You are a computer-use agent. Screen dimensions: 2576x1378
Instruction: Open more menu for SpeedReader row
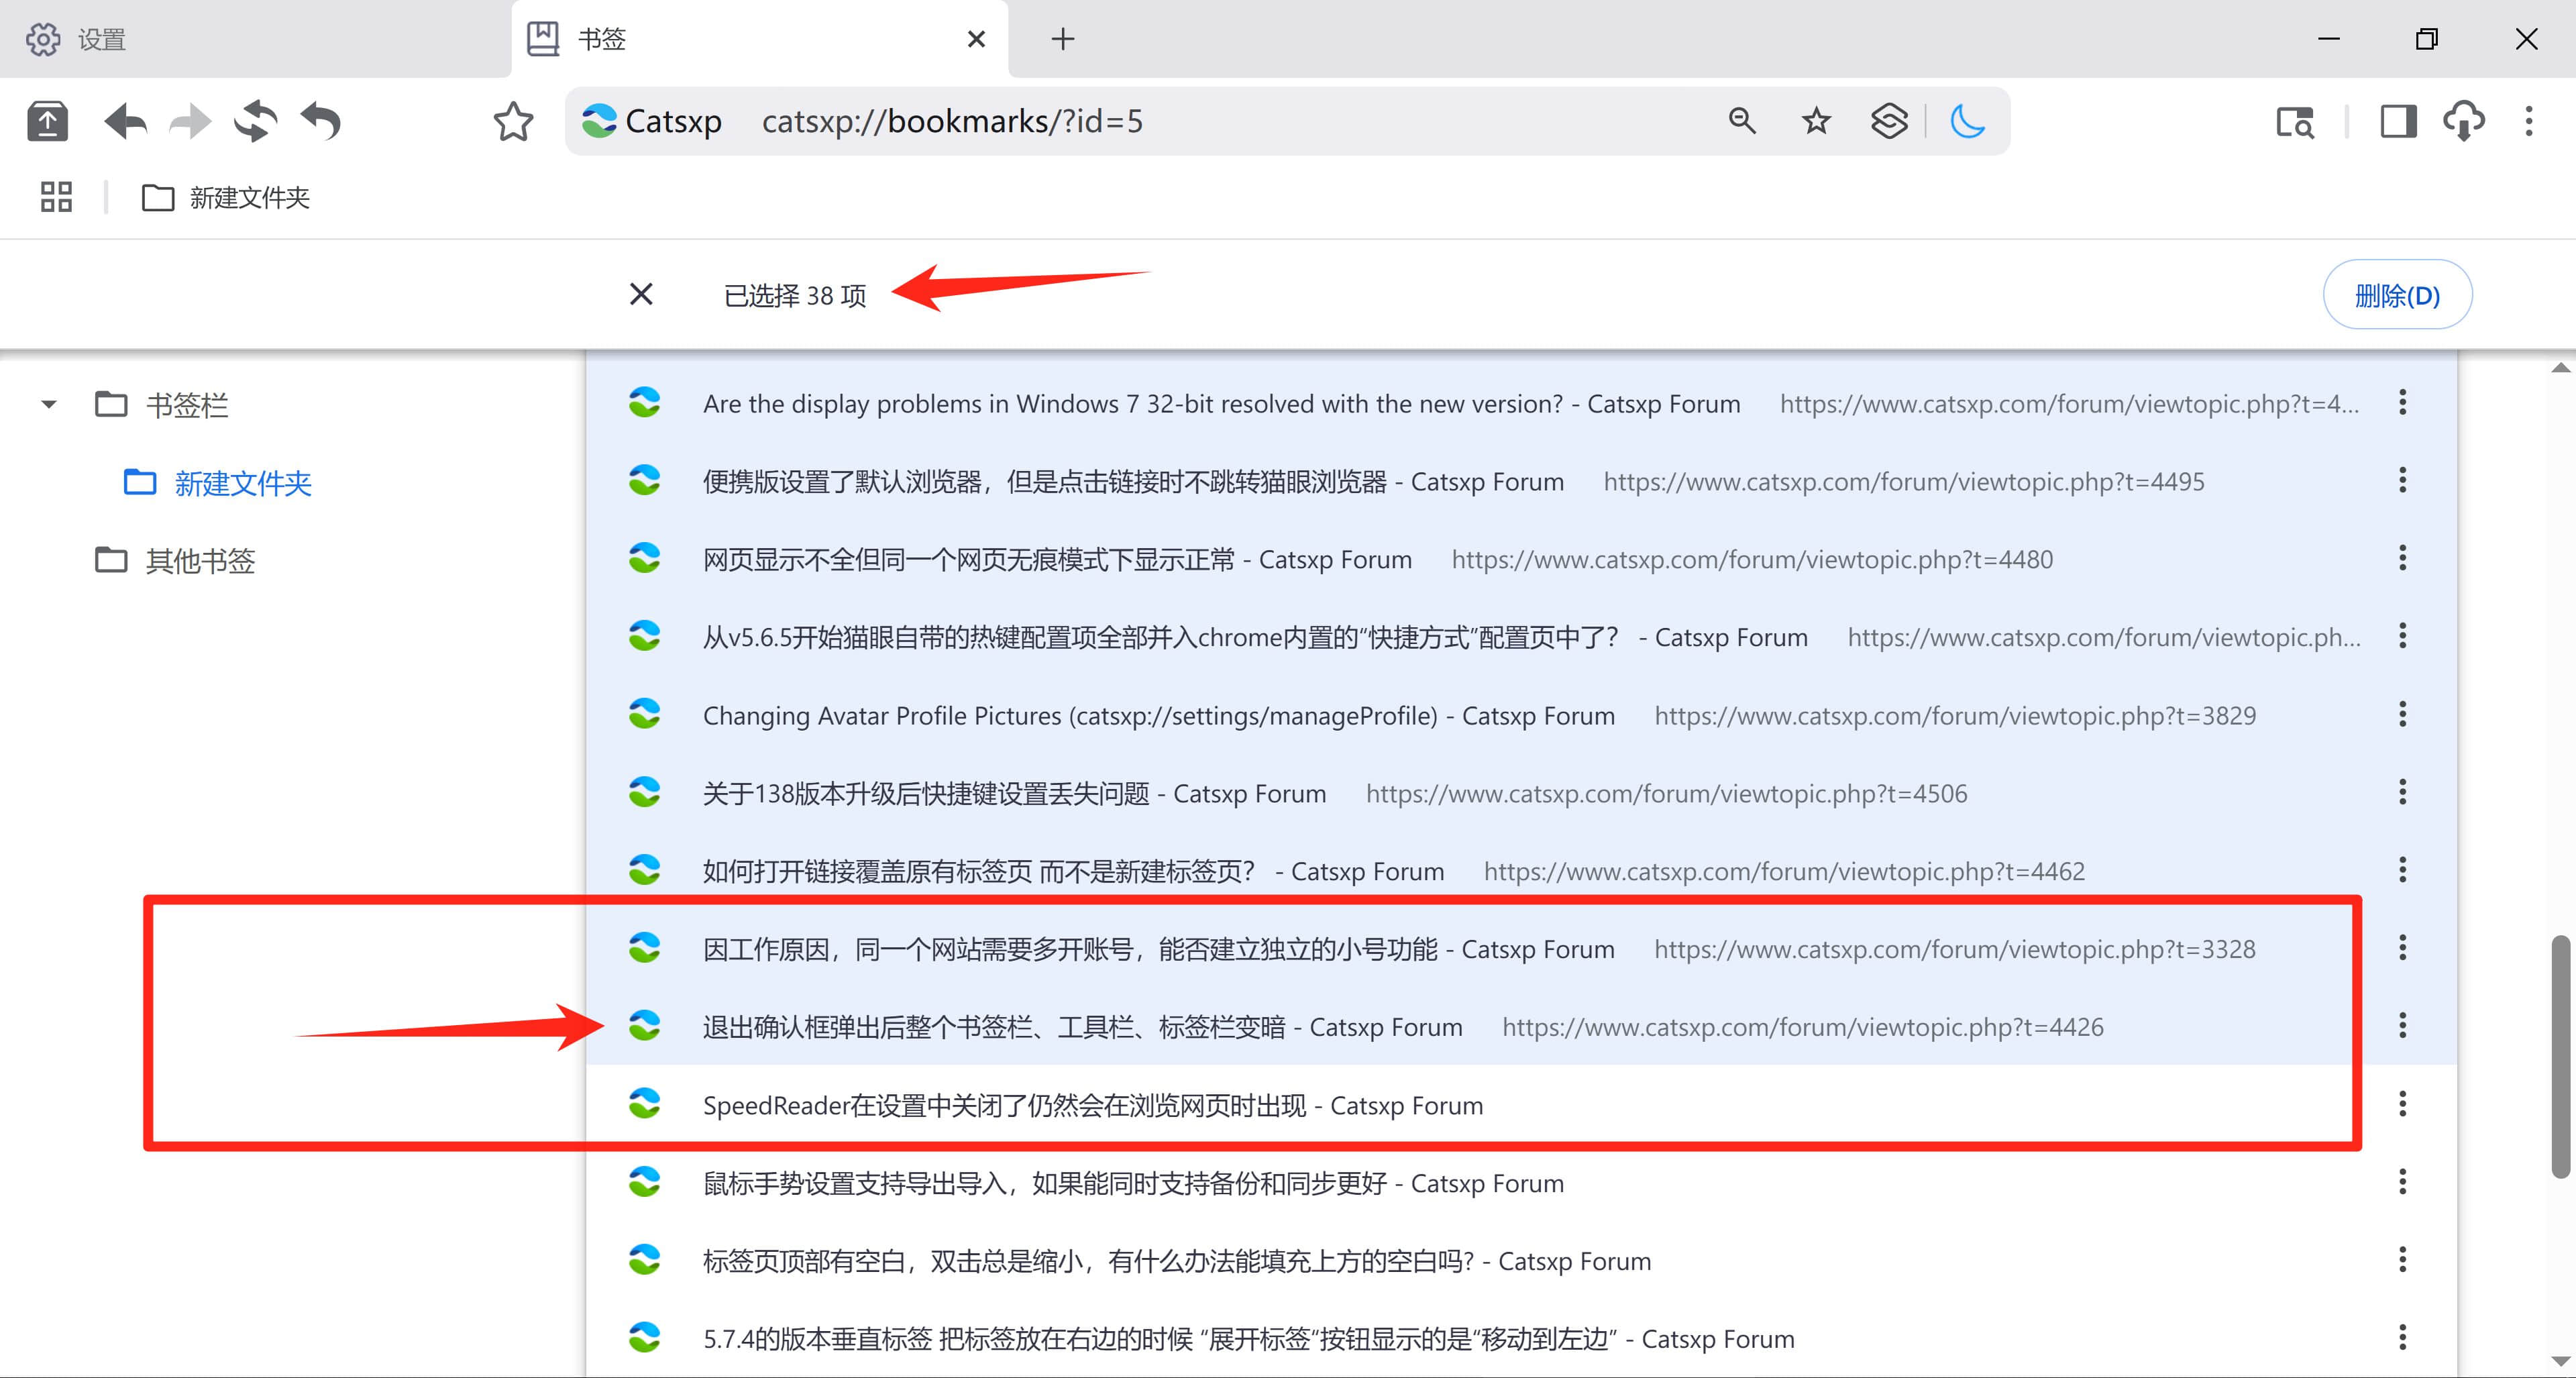(x=2402, y=1104)
